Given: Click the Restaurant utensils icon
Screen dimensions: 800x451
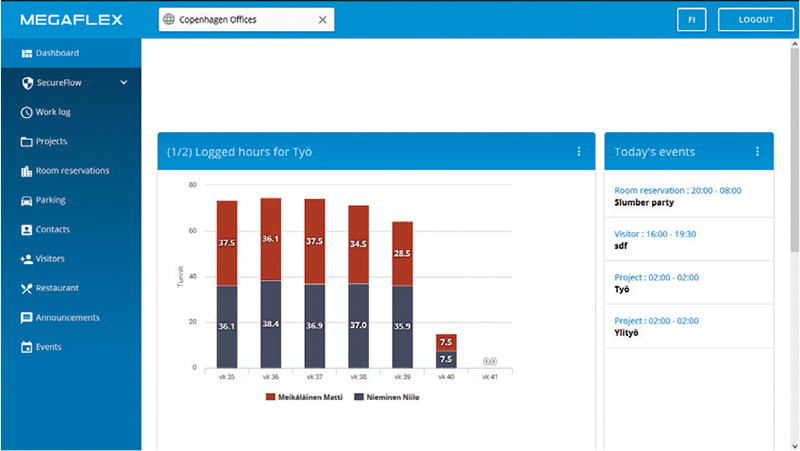Looking at the screenshot, I should point(27,288).
